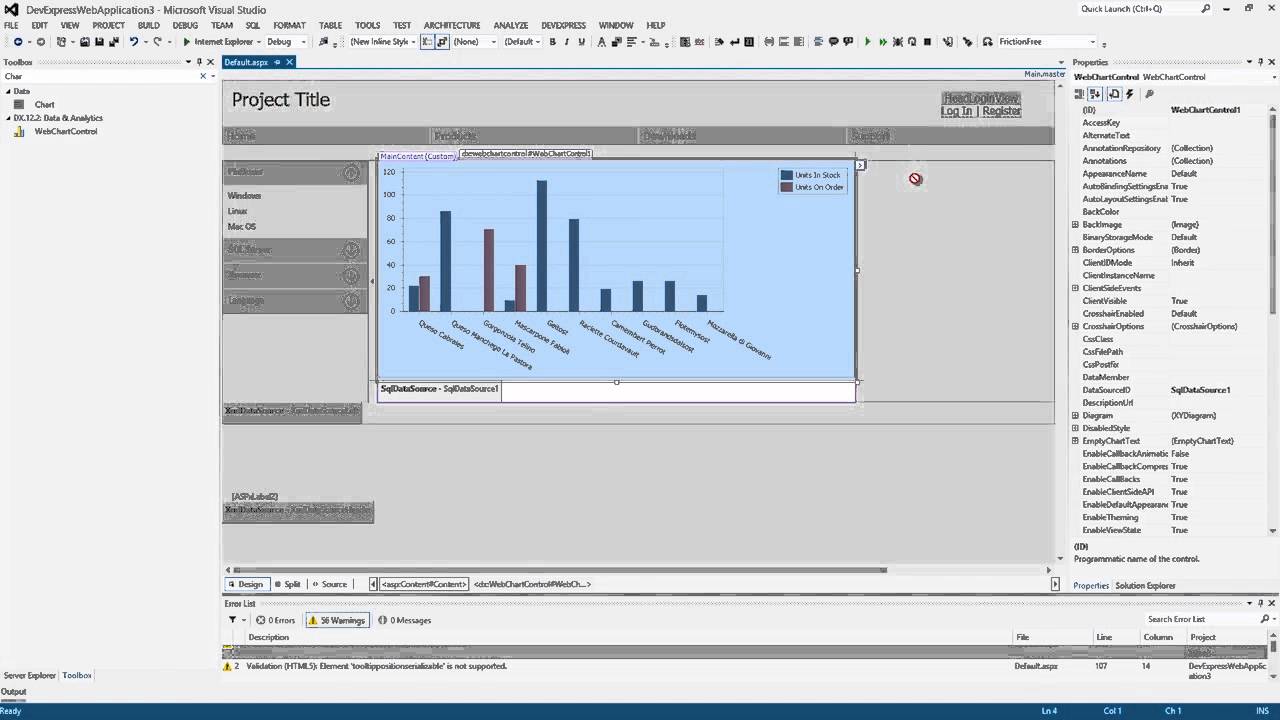This screenshot has width=1280, height=720.
Task: Open the BUILD menu
Action: pyautogui.click(x=149, y=25)
